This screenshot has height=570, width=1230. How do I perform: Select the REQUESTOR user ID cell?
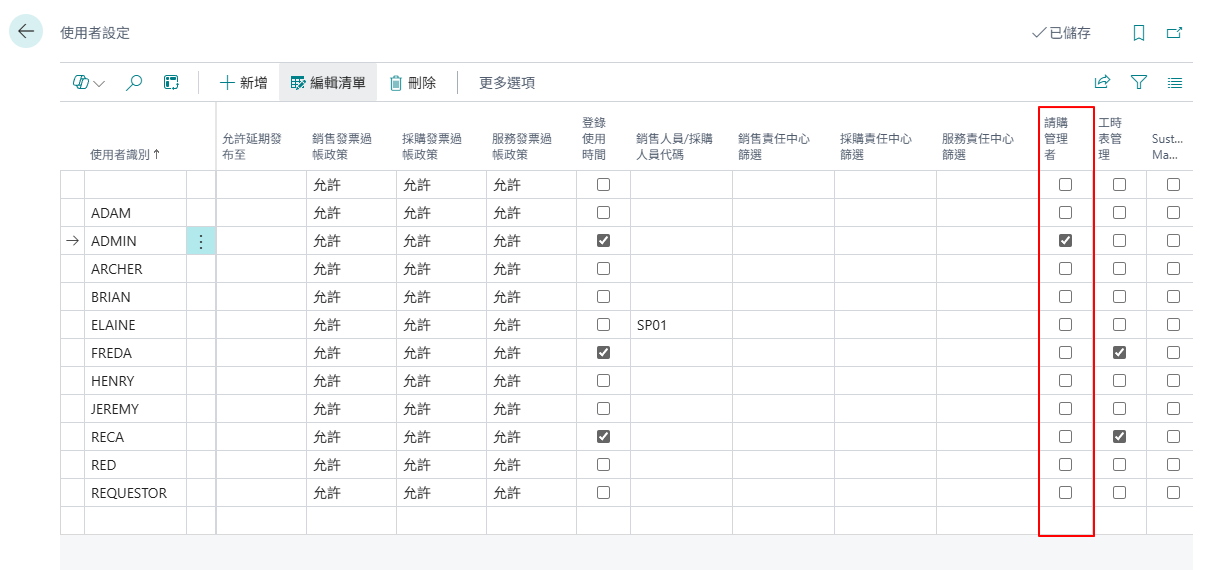tap(135, 493)
